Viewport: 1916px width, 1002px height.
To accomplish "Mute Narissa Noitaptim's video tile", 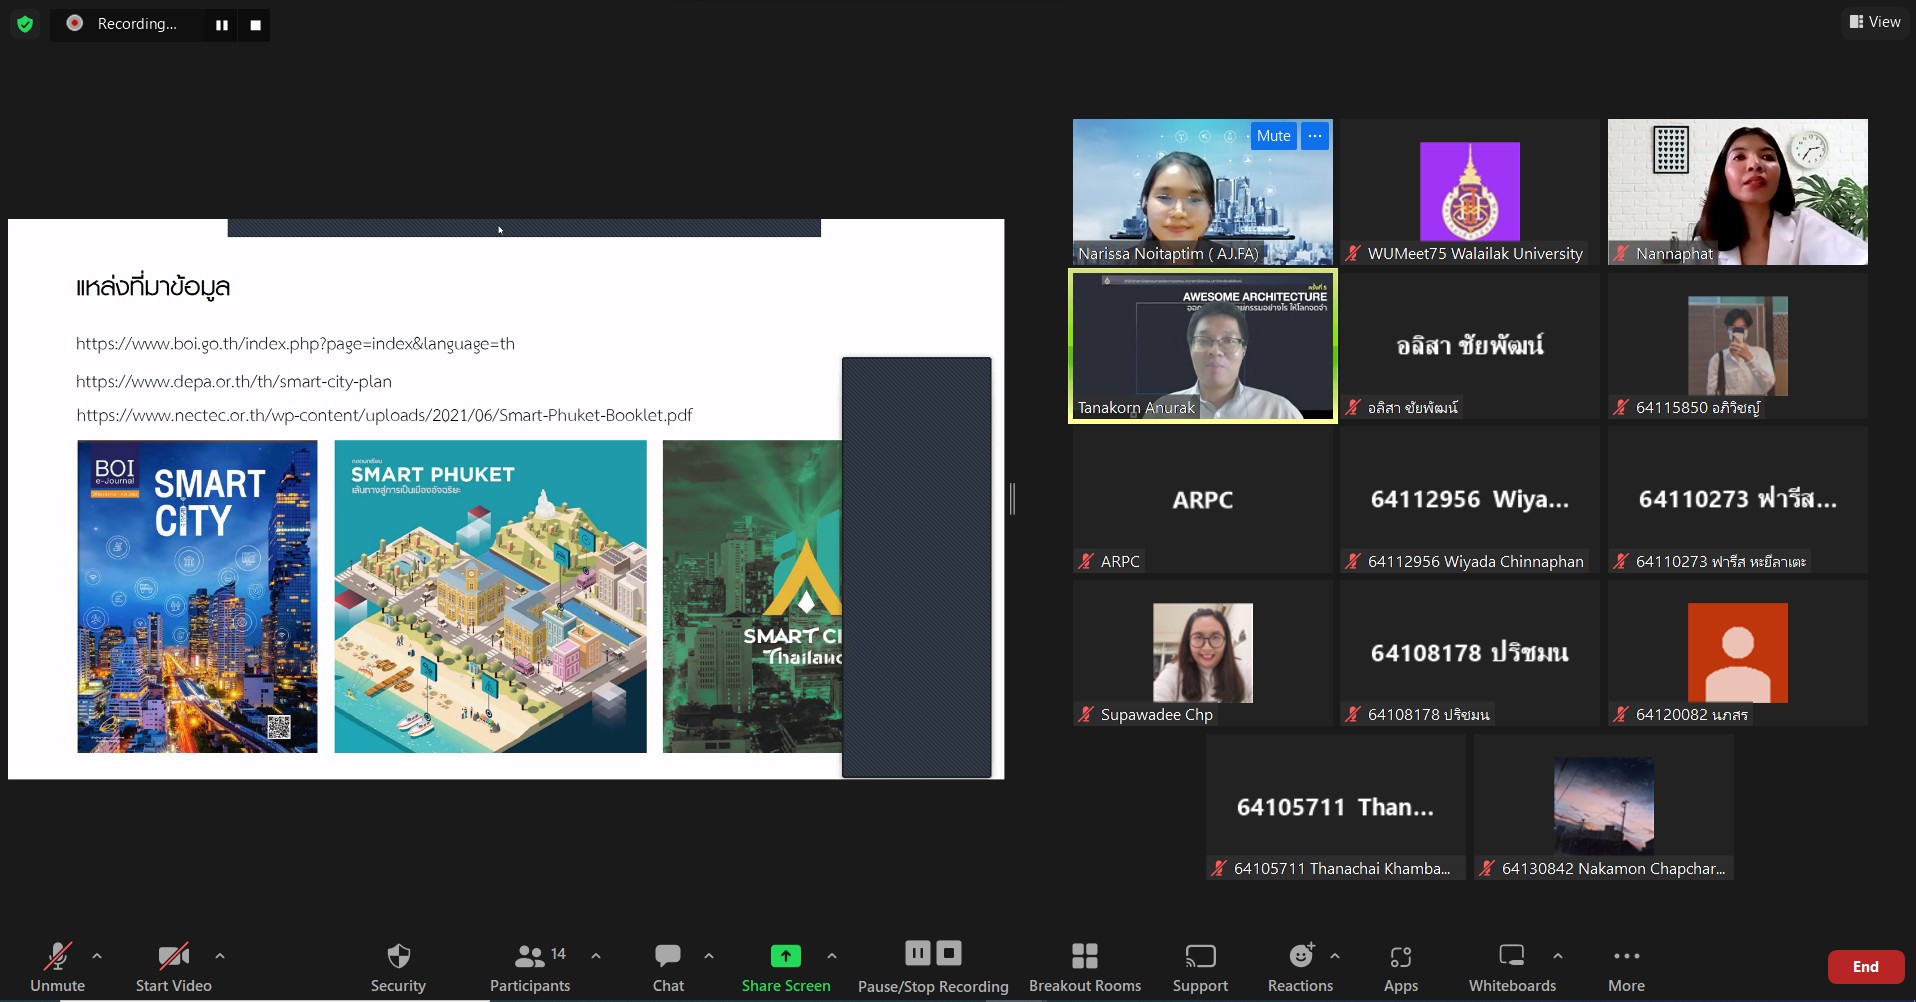I will 1273,136.
